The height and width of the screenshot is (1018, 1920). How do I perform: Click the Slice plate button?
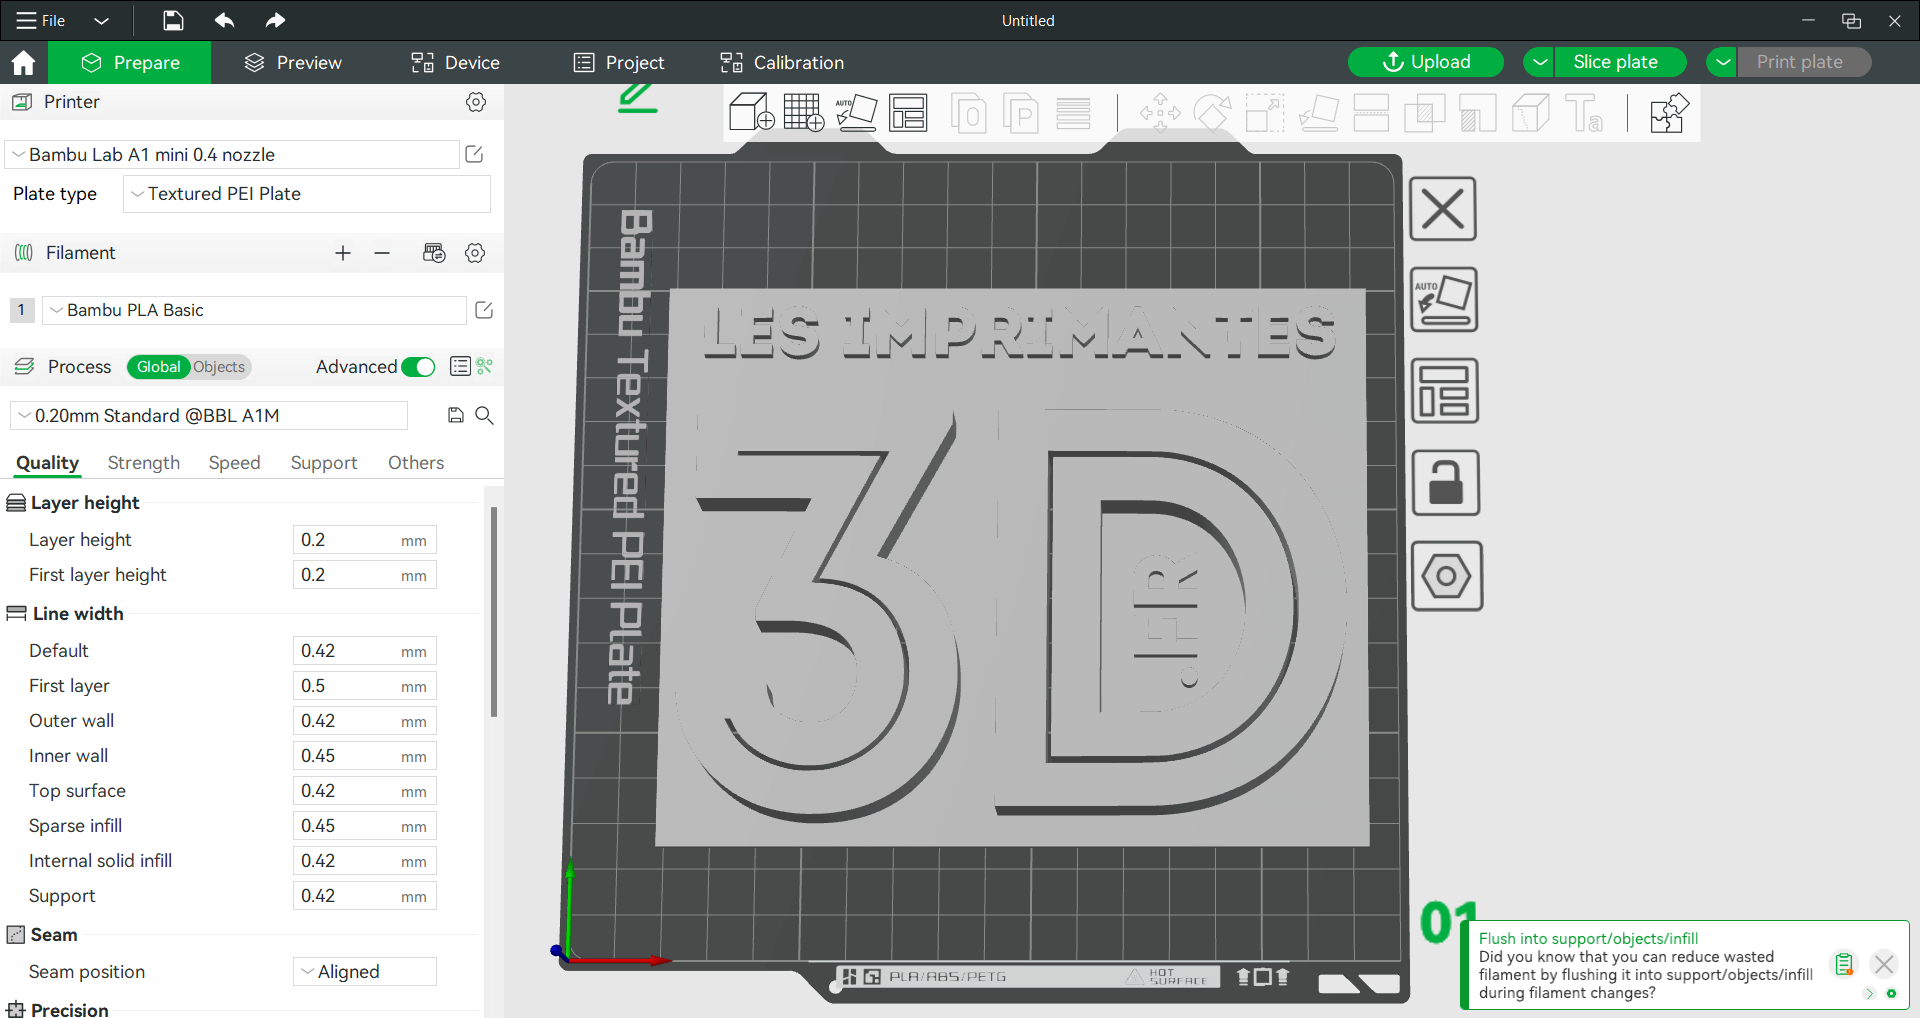[1621, 62]
